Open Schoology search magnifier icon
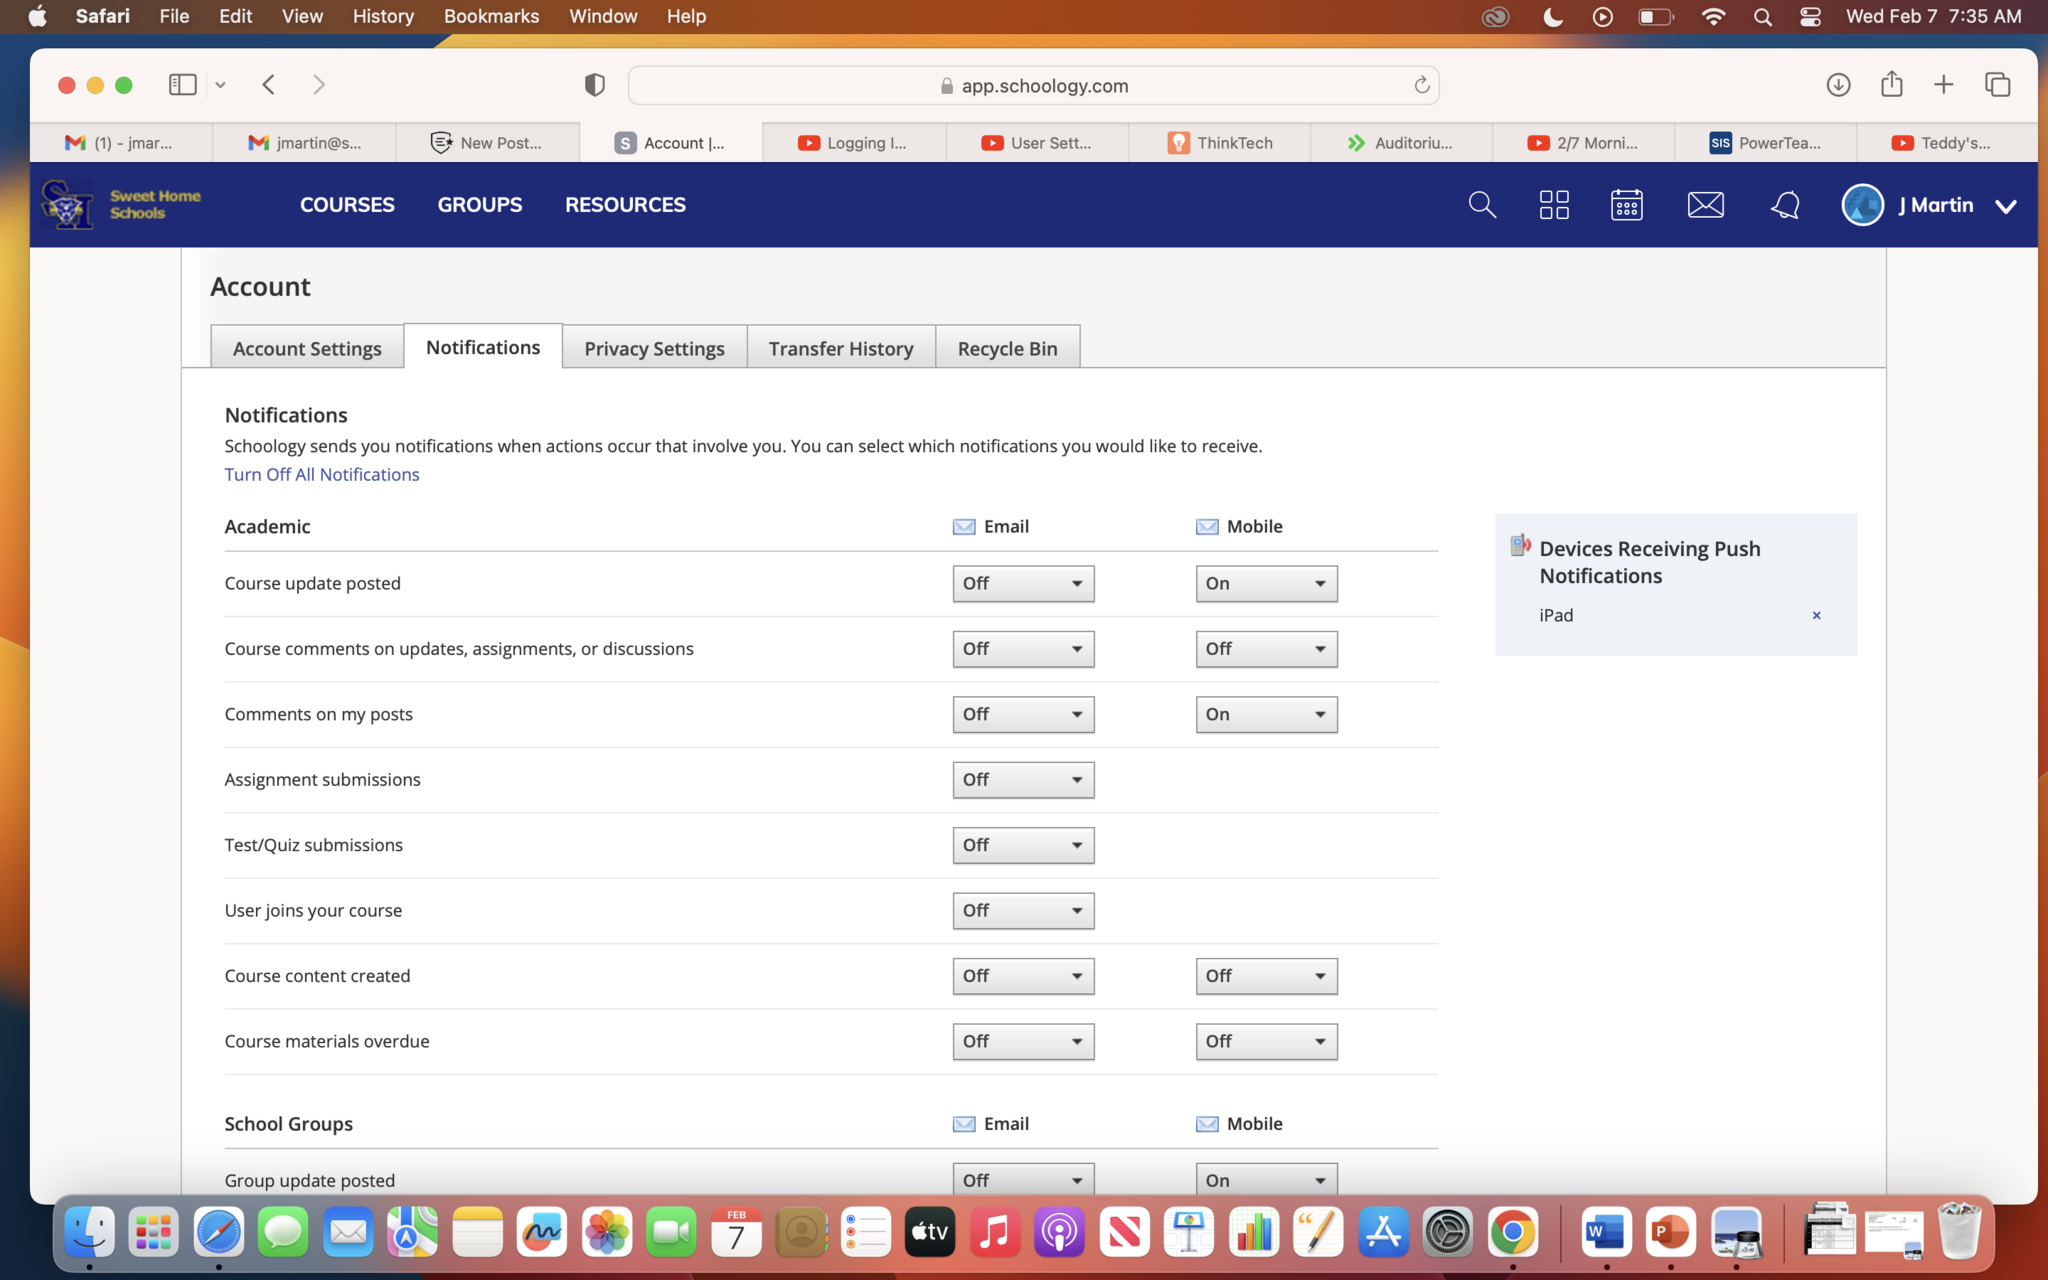 coord(1481,205)
